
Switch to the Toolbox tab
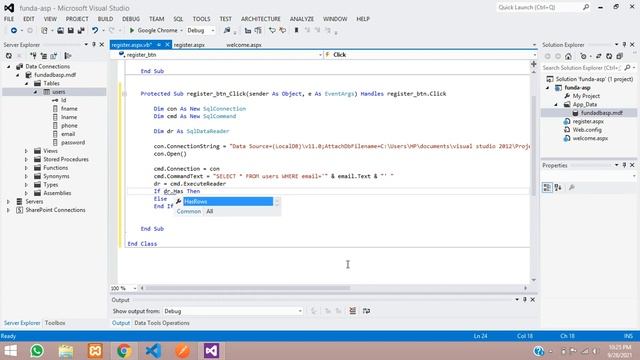click(x=55, y=323)
